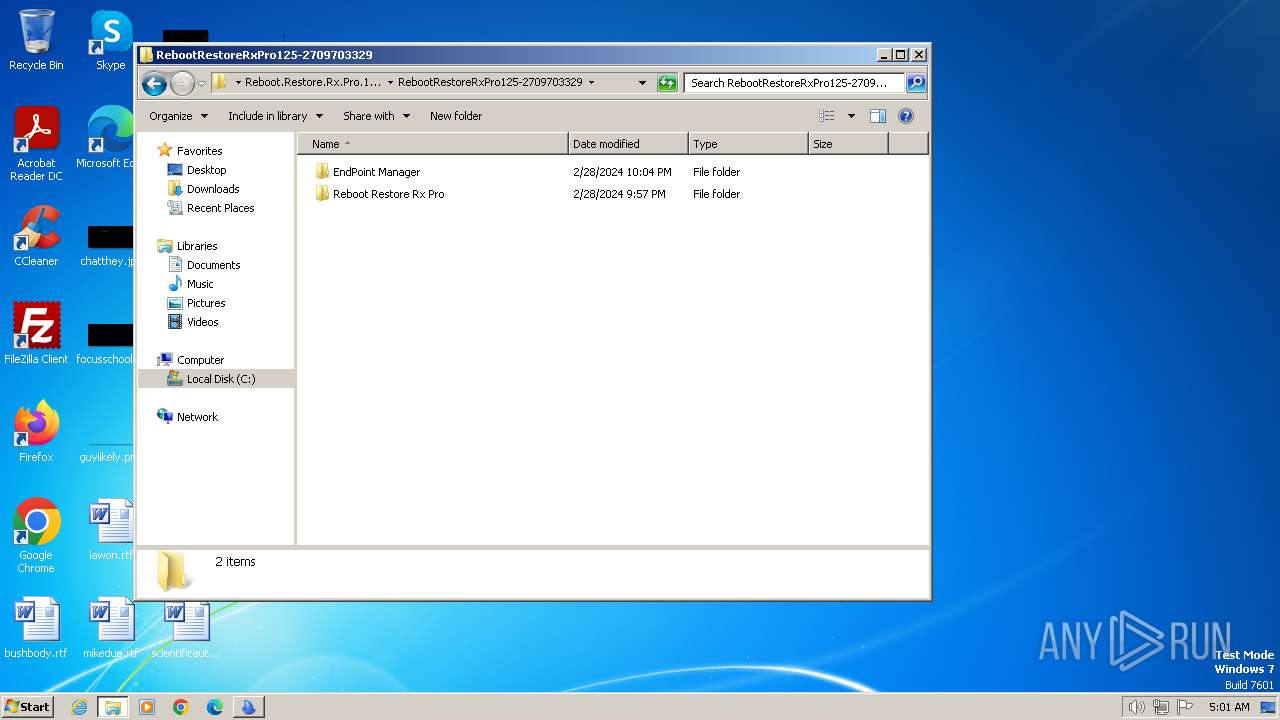The width and height of the screenshot is (1280, 720).
Task: Sort by the Type column header
Action: [x=748, y=144]
